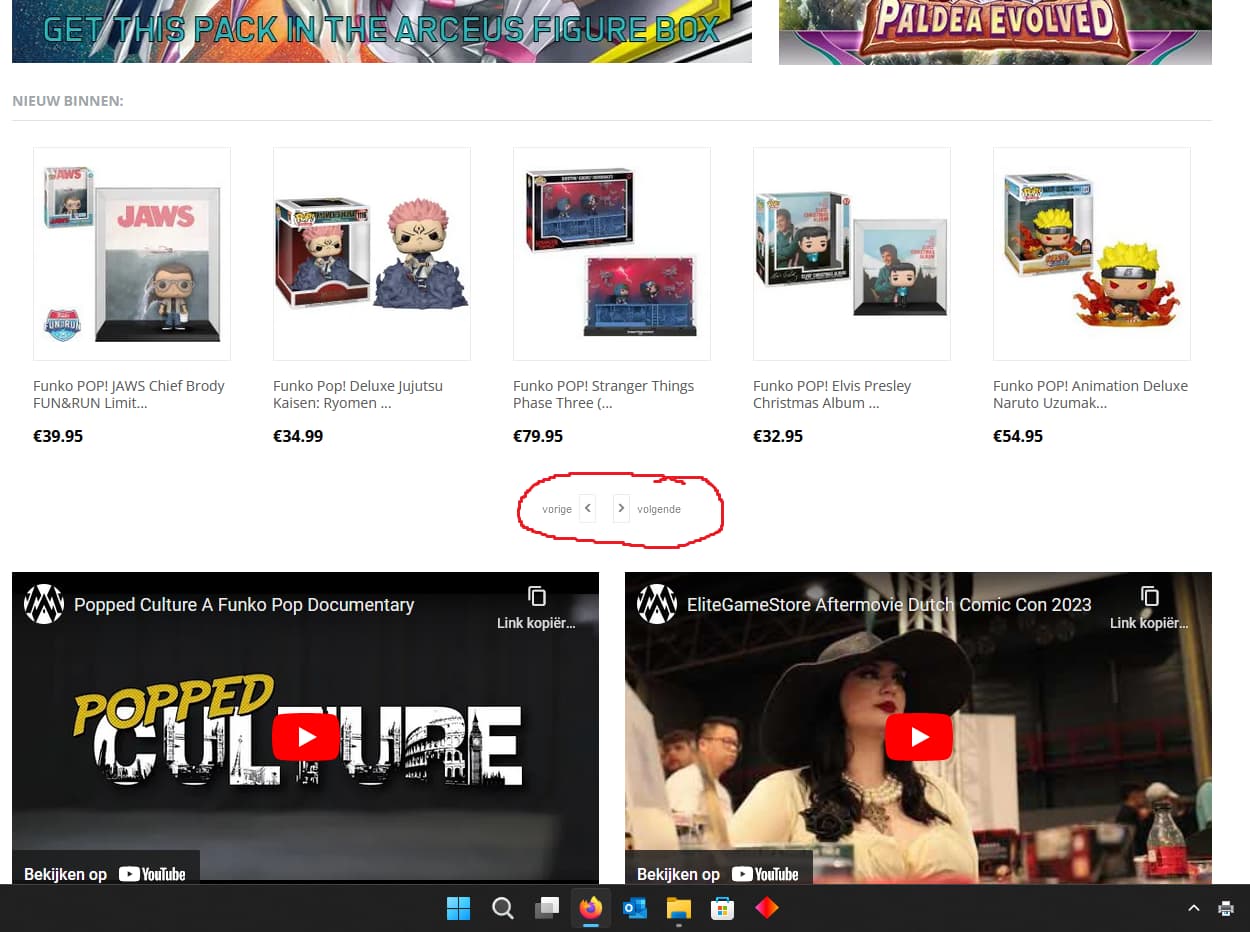Click the €34.99 price
Image resolution: width=1250 pixels, height=932 pixels.
[298, 436]
